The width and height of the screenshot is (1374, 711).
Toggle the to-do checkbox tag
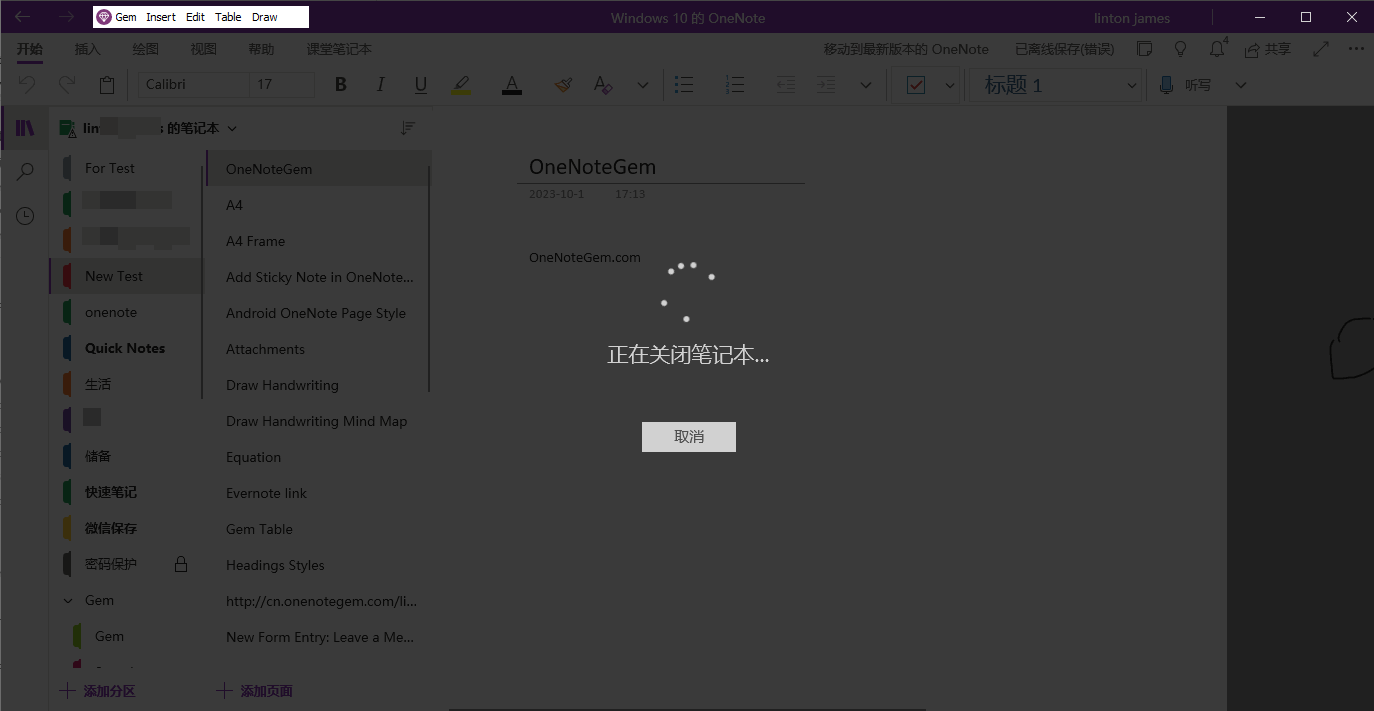pos(915,85)
